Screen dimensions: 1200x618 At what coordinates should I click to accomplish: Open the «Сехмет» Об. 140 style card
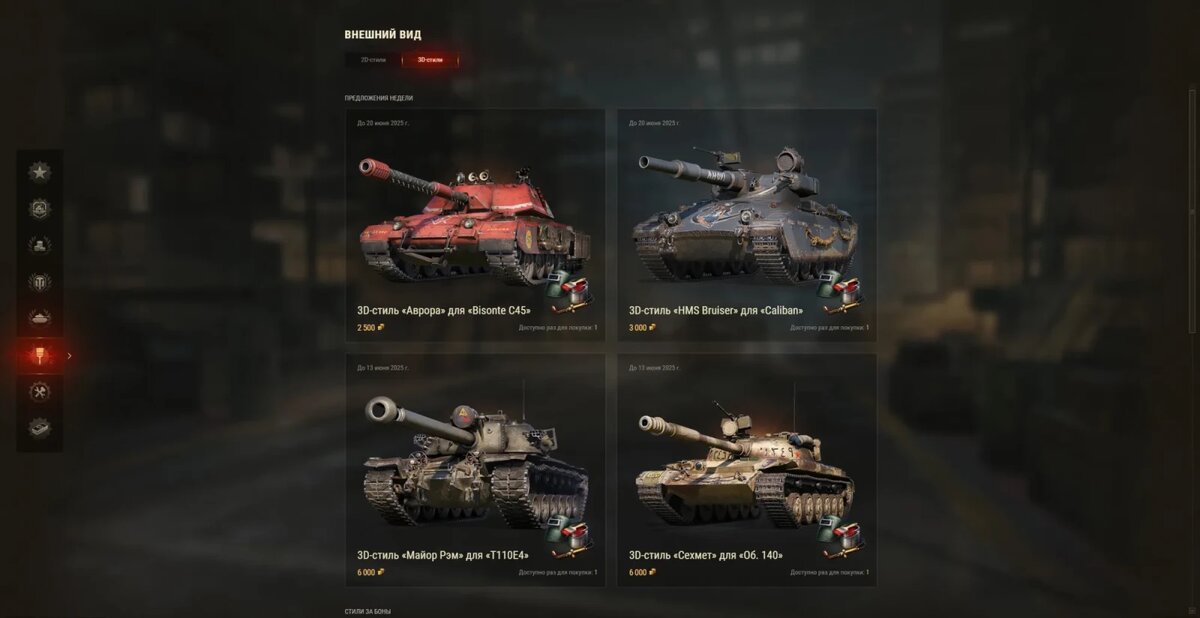[x=747, y=470]
